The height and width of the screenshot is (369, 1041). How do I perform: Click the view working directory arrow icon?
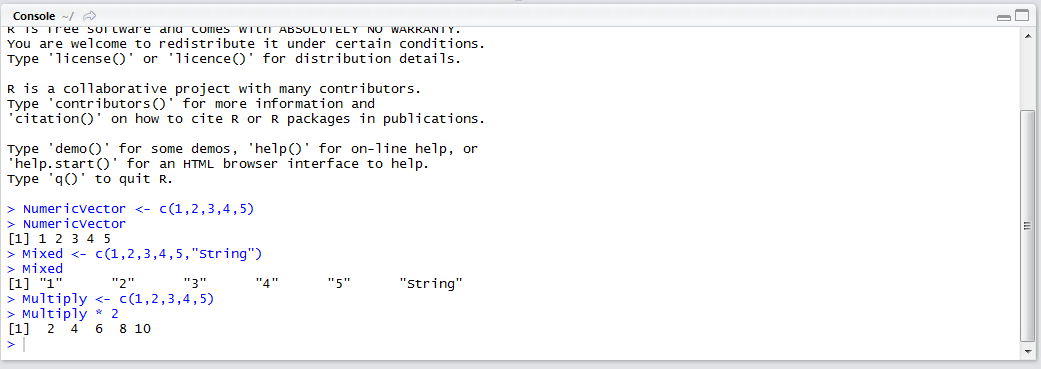point(90,15)
